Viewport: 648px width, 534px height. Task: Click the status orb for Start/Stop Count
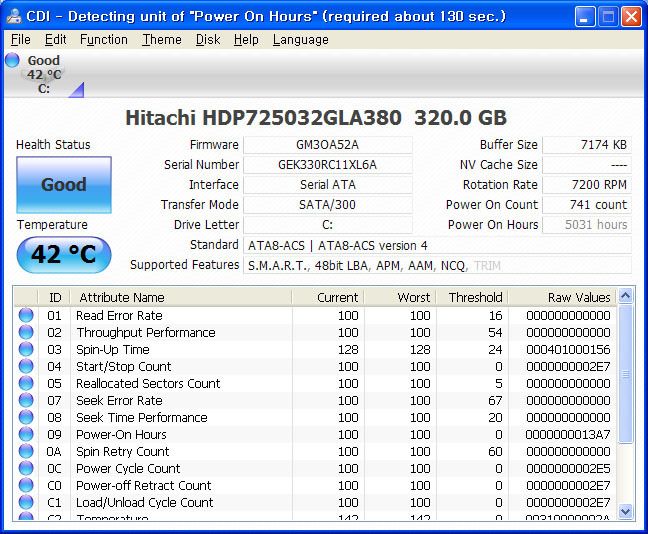pyautogui.click(x=26, y=366)
